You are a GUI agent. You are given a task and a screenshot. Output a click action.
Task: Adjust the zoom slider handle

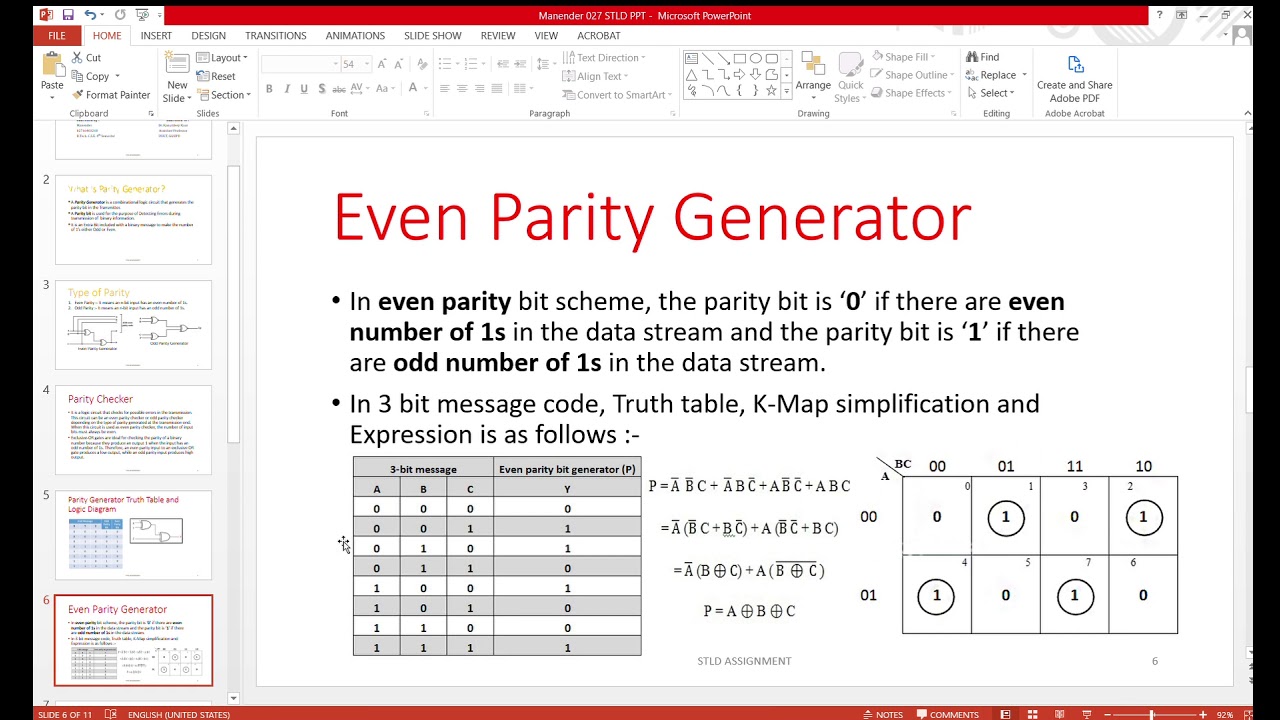(1152, 714)
